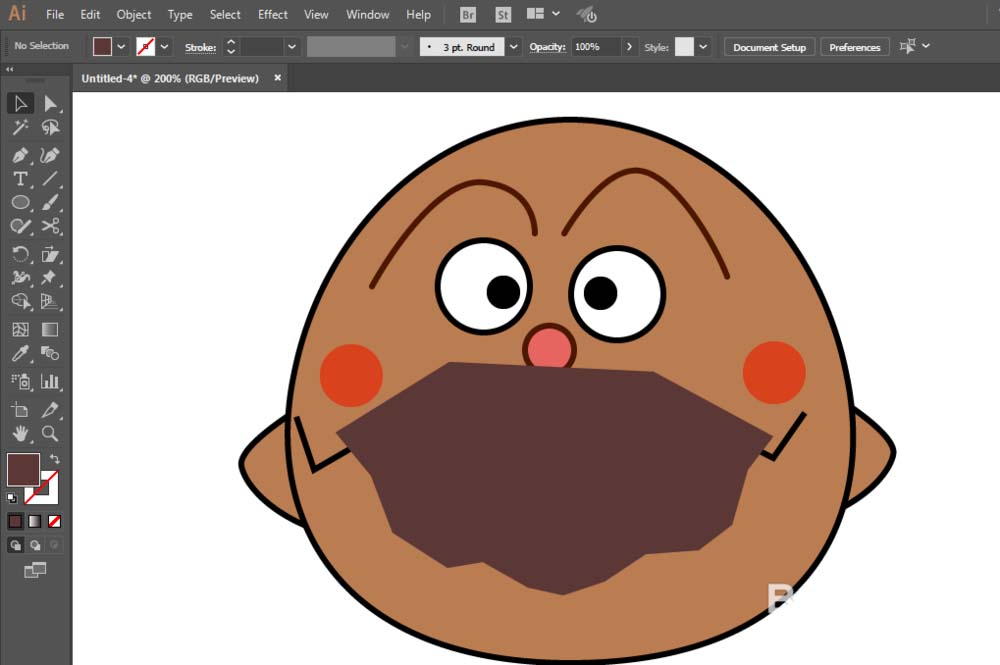Screen dimensions: 1000x665
Task: Select the Eyedropper tool
Action: (x=20, y=354)
